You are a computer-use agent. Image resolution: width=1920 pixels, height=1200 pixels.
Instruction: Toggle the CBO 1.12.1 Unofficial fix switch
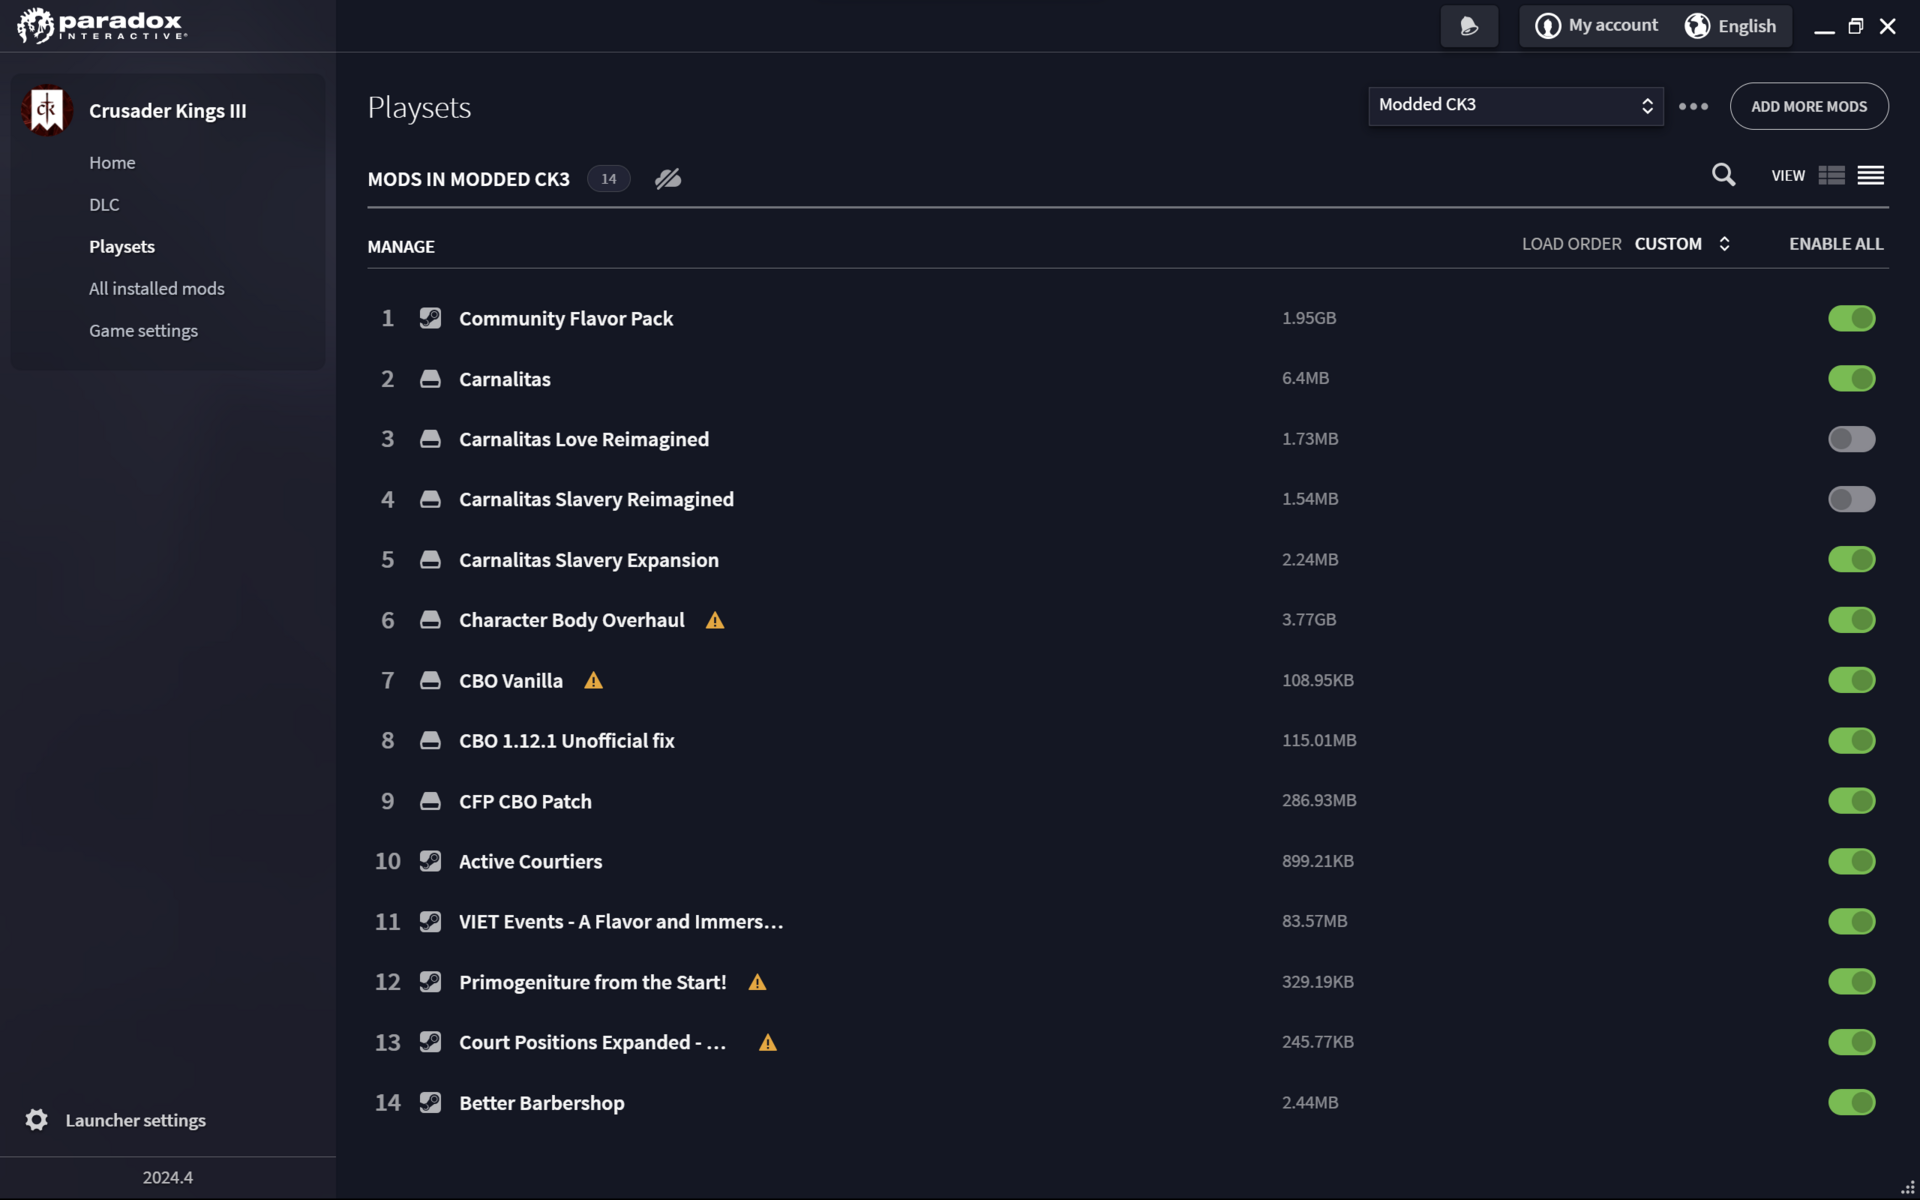(1852, 740)
